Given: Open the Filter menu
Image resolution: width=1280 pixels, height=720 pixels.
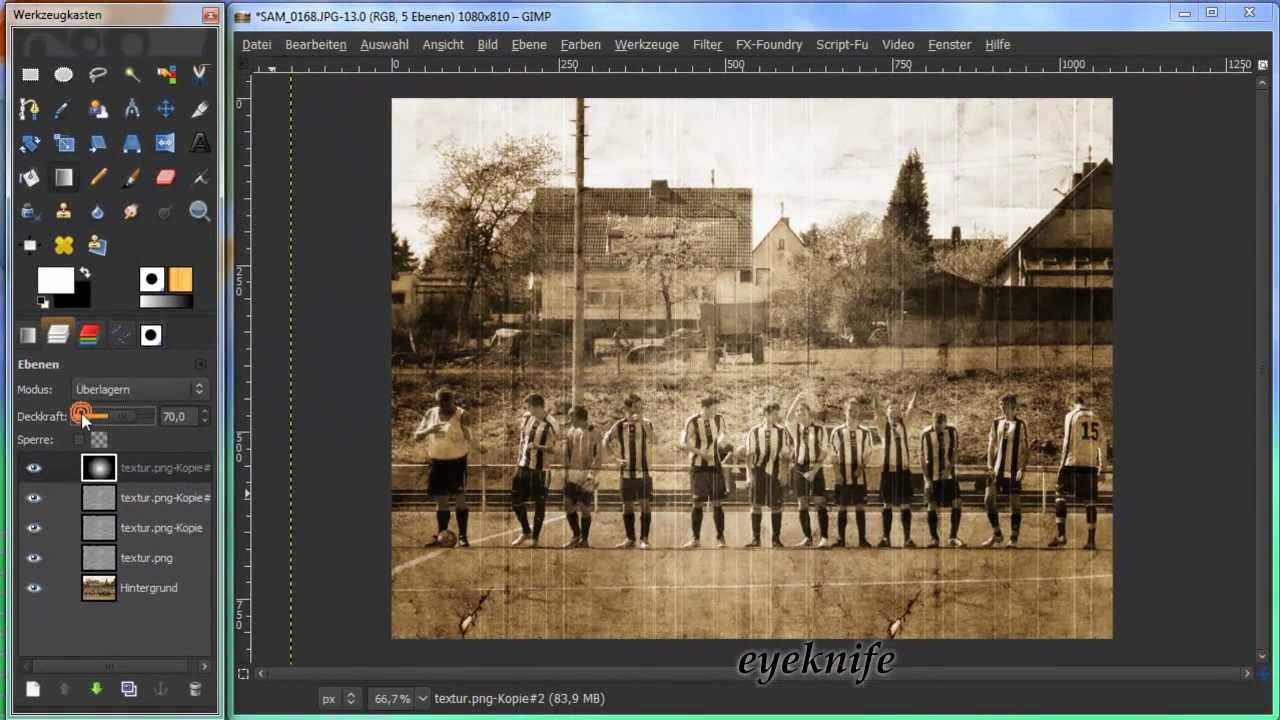Looking at the screenshot, I should (707, 45).
